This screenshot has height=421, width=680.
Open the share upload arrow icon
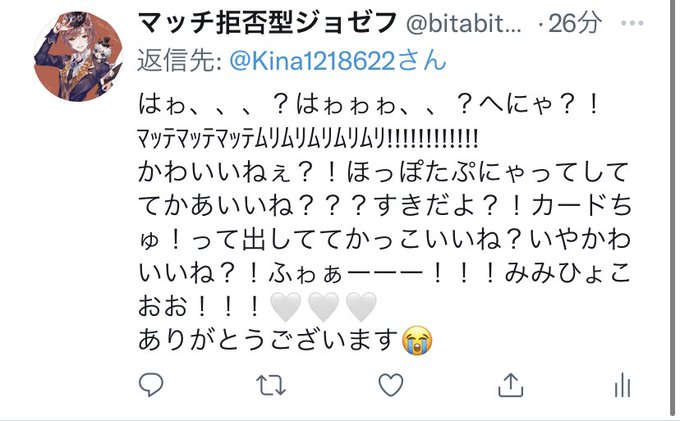tap(510, 385)
